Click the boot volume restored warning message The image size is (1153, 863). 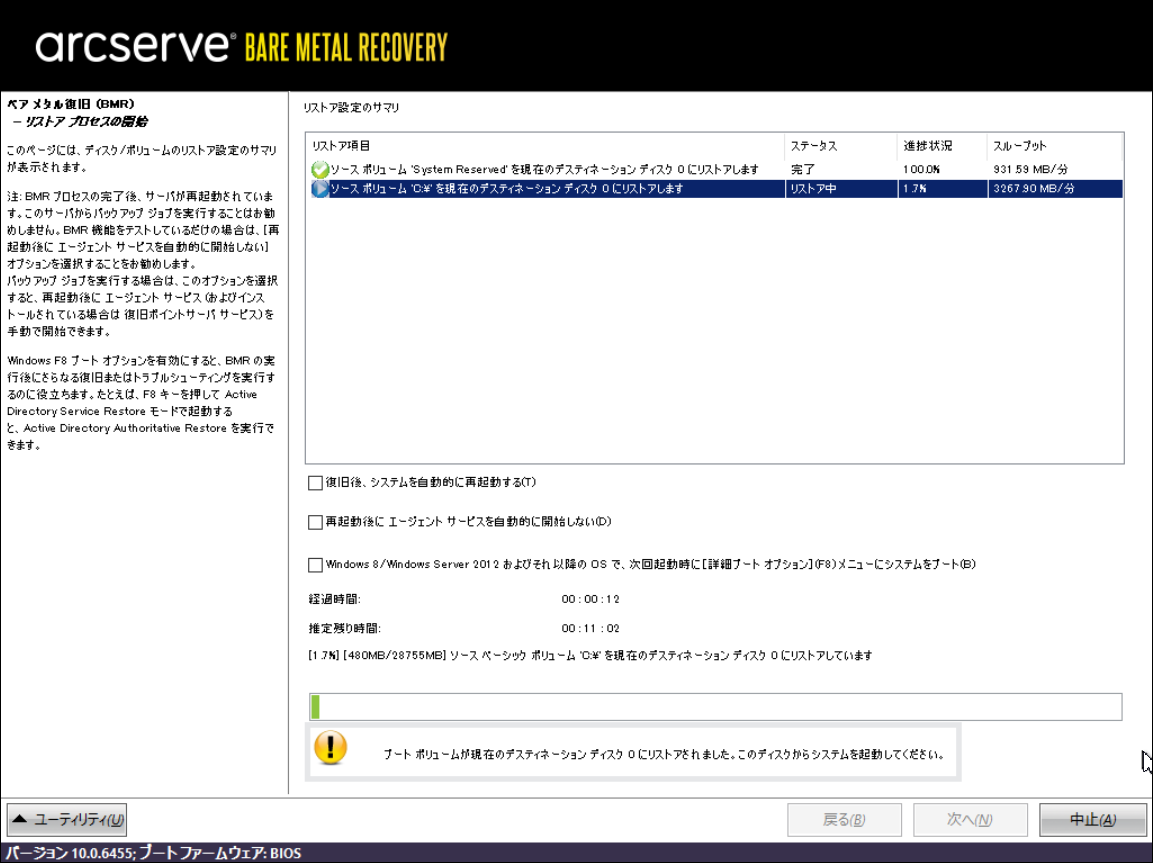(663, 755)
